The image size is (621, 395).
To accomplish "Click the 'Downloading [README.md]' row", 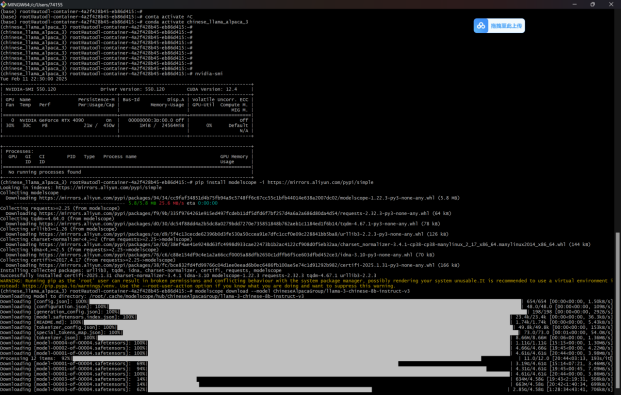I will click(306, 322).
